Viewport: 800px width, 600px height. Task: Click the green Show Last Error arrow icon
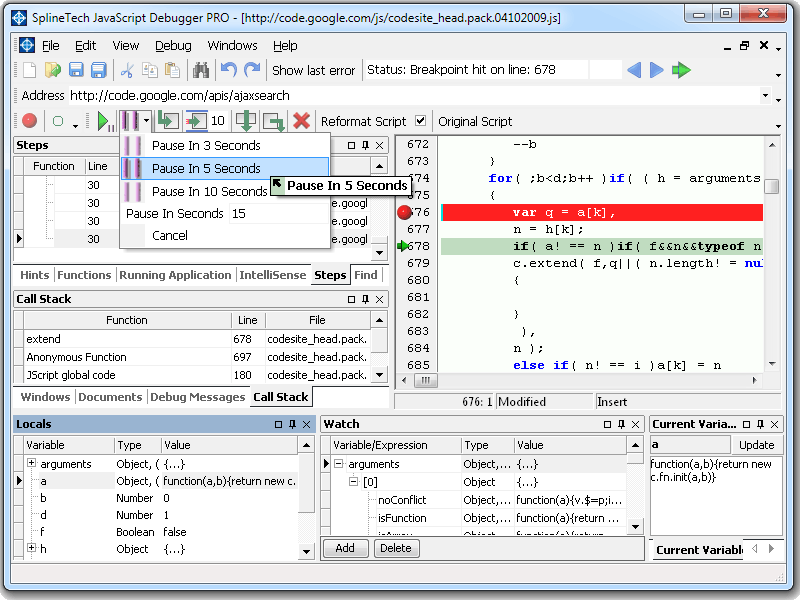(x=683, y=70)
